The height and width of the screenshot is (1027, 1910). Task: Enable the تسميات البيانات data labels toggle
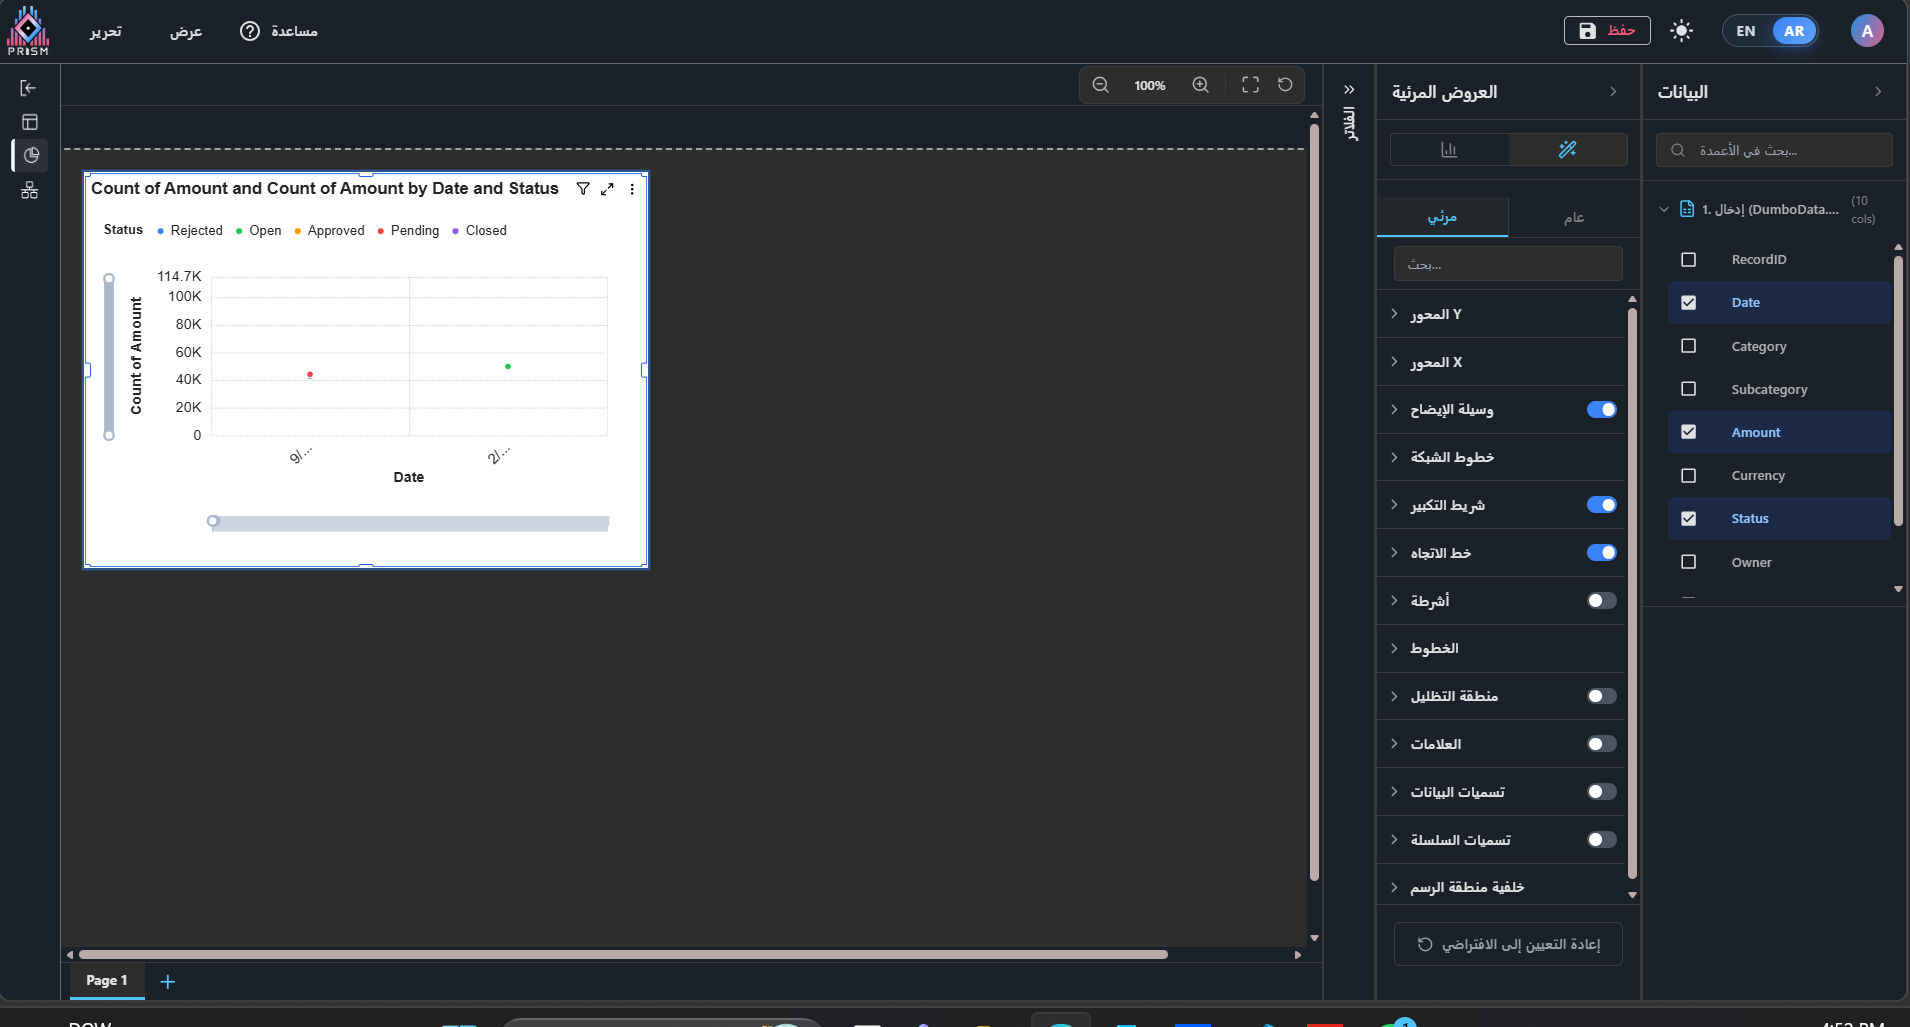tap(1601, 792)
